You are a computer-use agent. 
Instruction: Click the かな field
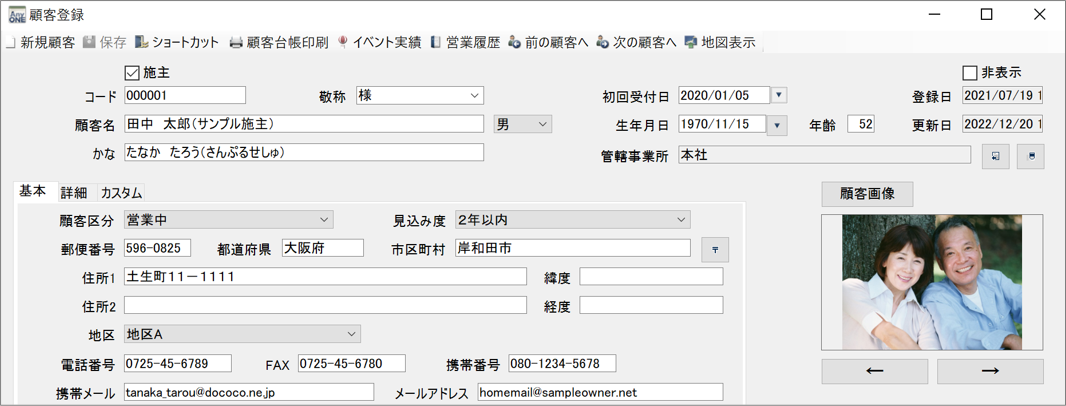point(304,152)
